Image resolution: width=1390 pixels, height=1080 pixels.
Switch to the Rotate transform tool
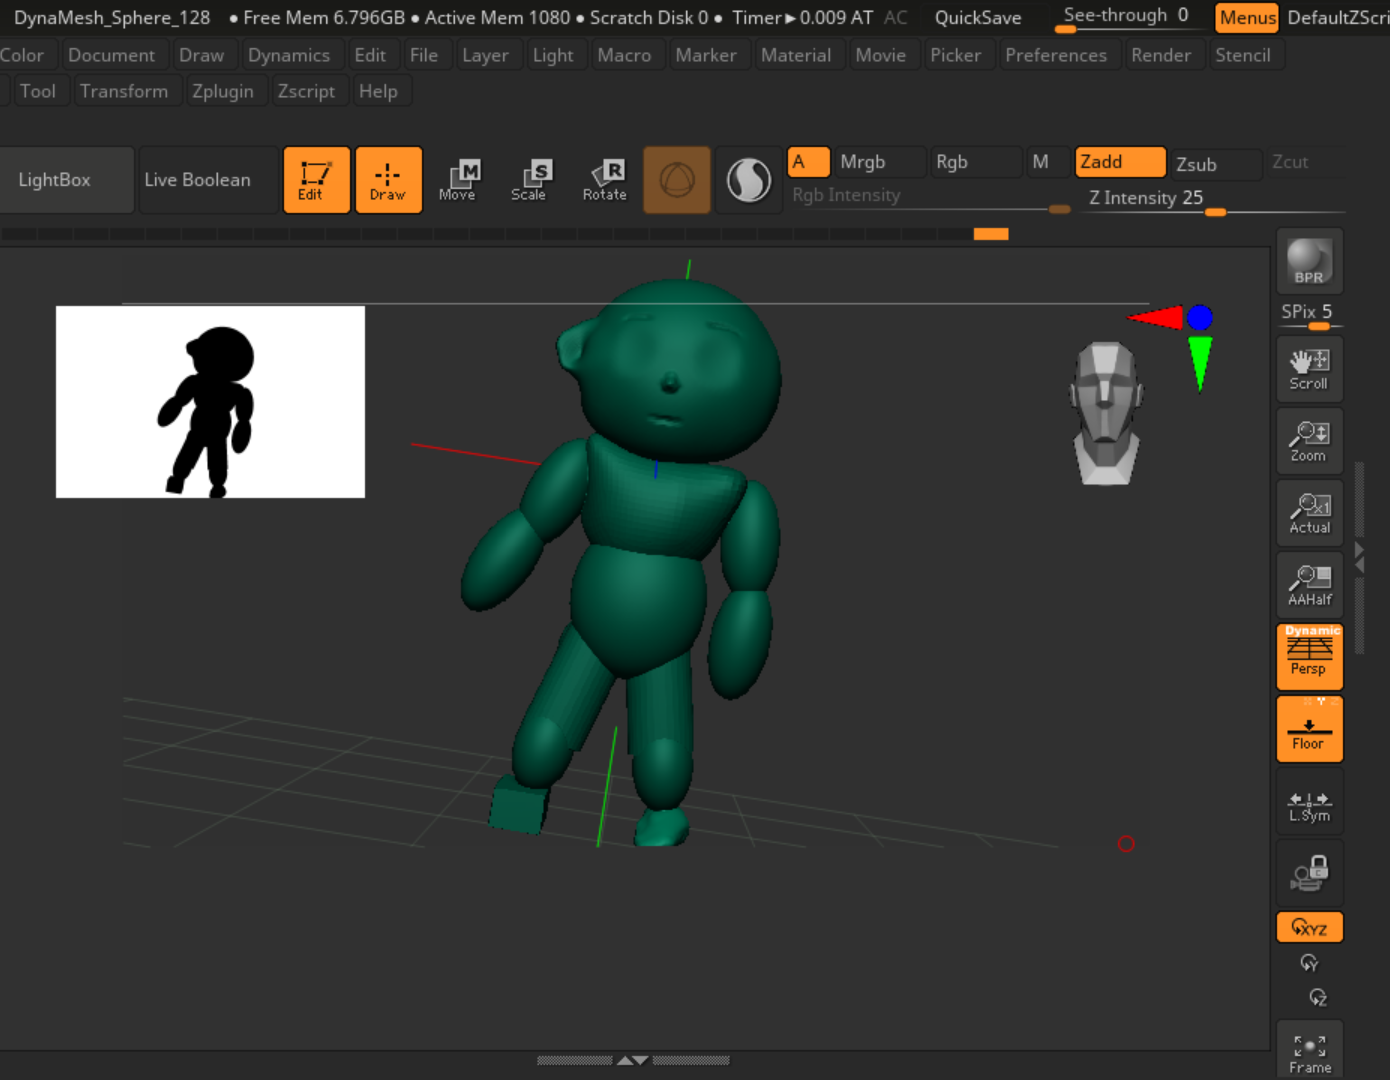point(604,180)
